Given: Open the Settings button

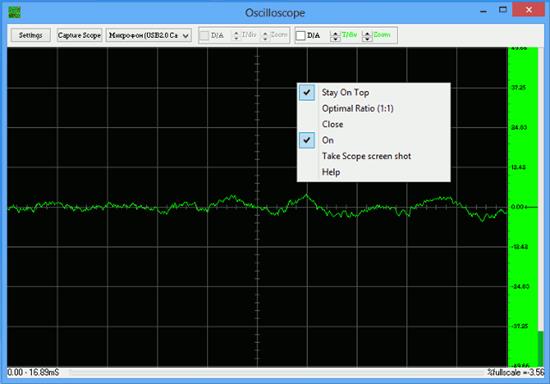Looking at the screenshot, I should pyautogui.click(x=31, y=35).
